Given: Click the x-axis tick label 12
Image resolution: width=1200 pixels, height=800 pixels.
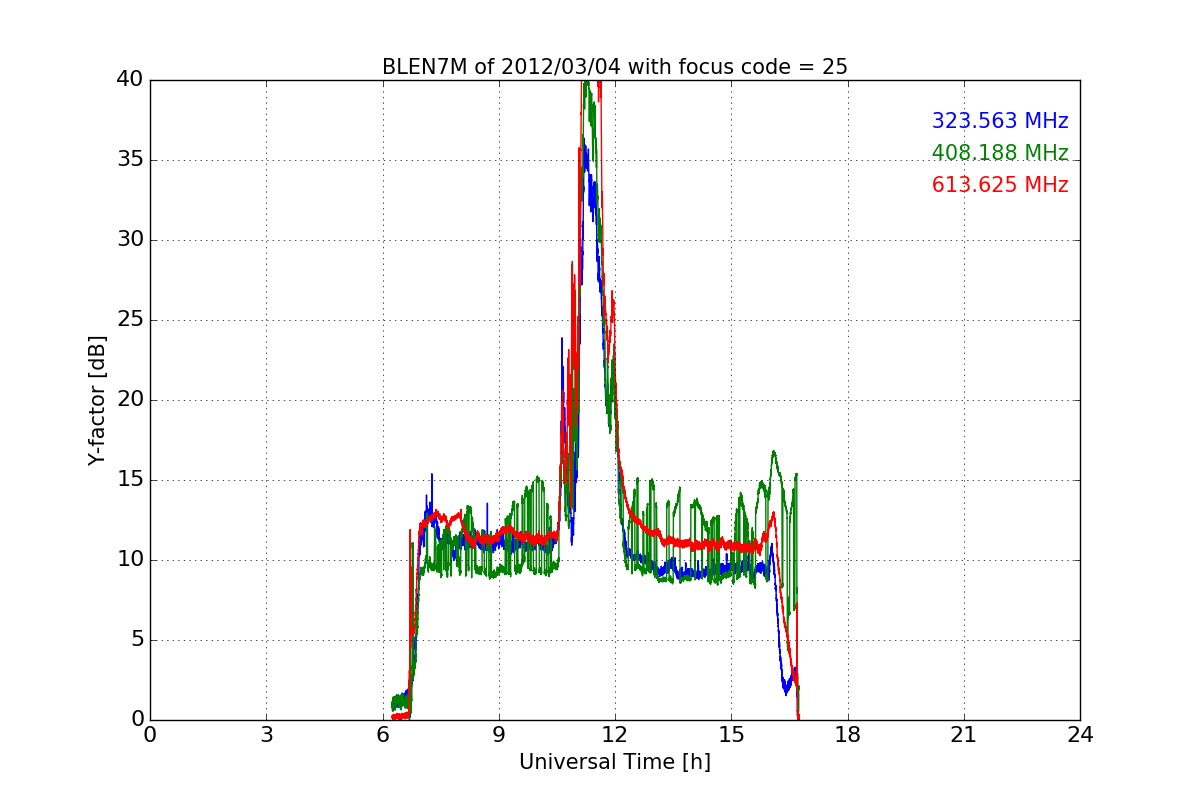Looking at the screenshot, I should pos(615,734).
